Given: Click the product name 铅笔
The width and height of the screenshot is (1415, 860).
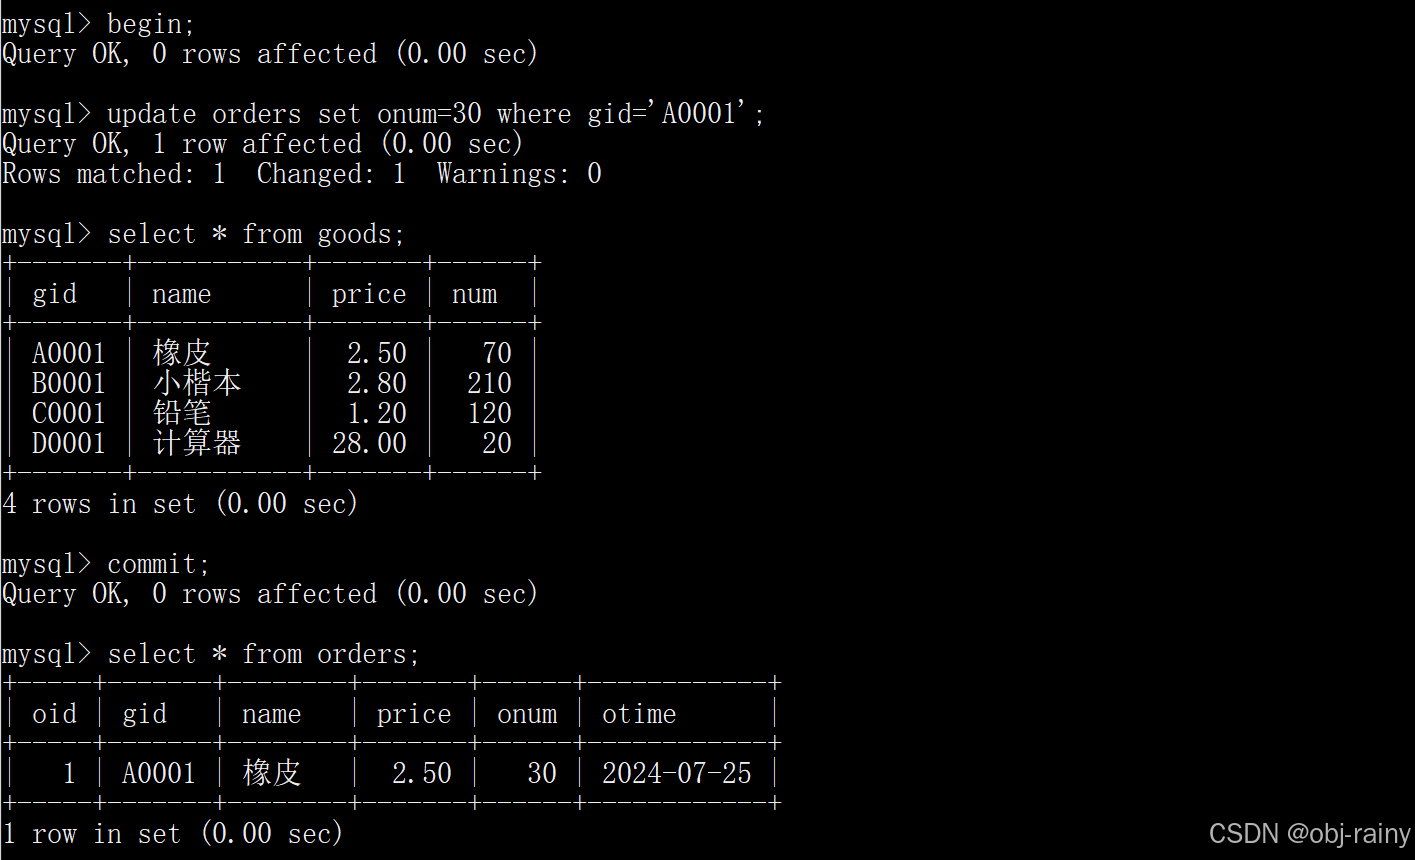Looking at the screenshot, I should [181, 413].
